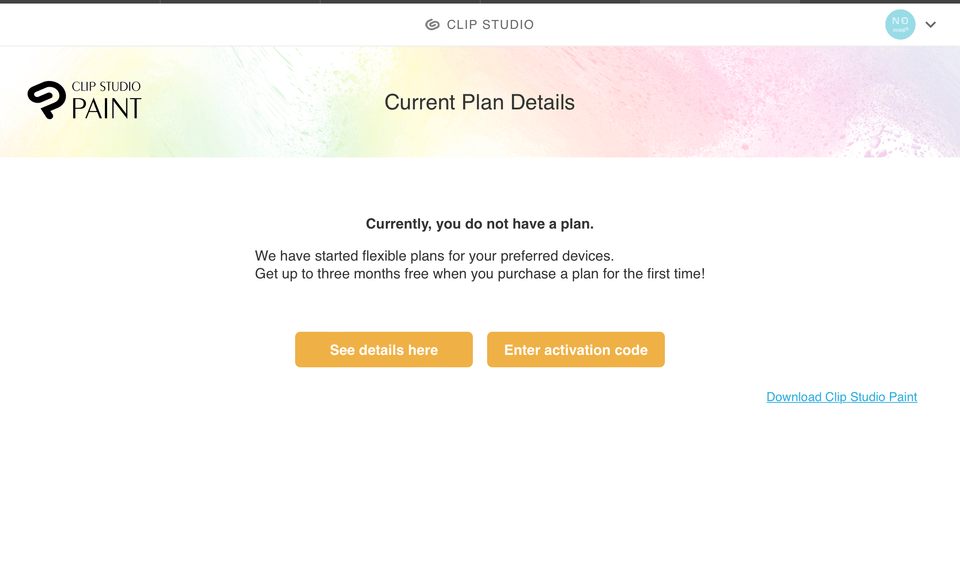Screen dimensions: 960x587
Task: Open the account avatar circle top right
Action: 900,24
